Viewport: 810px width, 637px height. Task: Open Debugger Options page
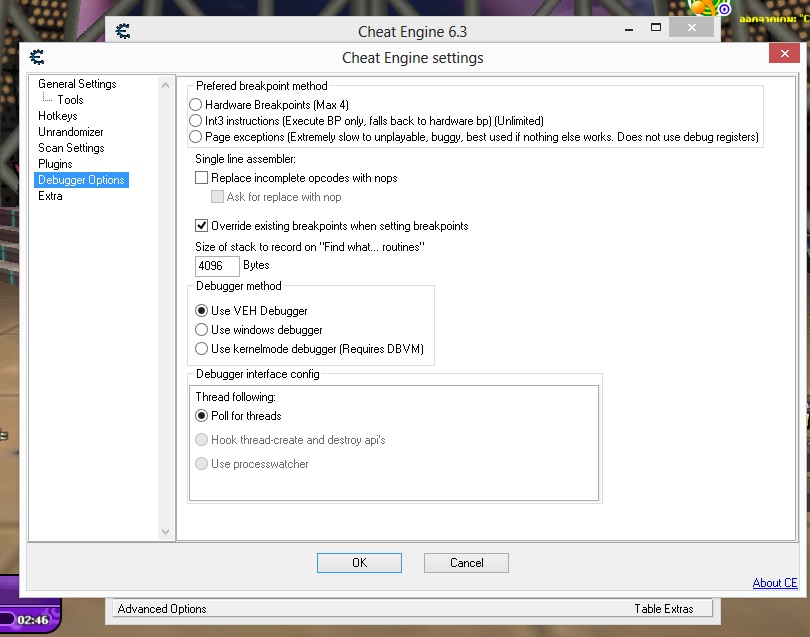[81, 180]
